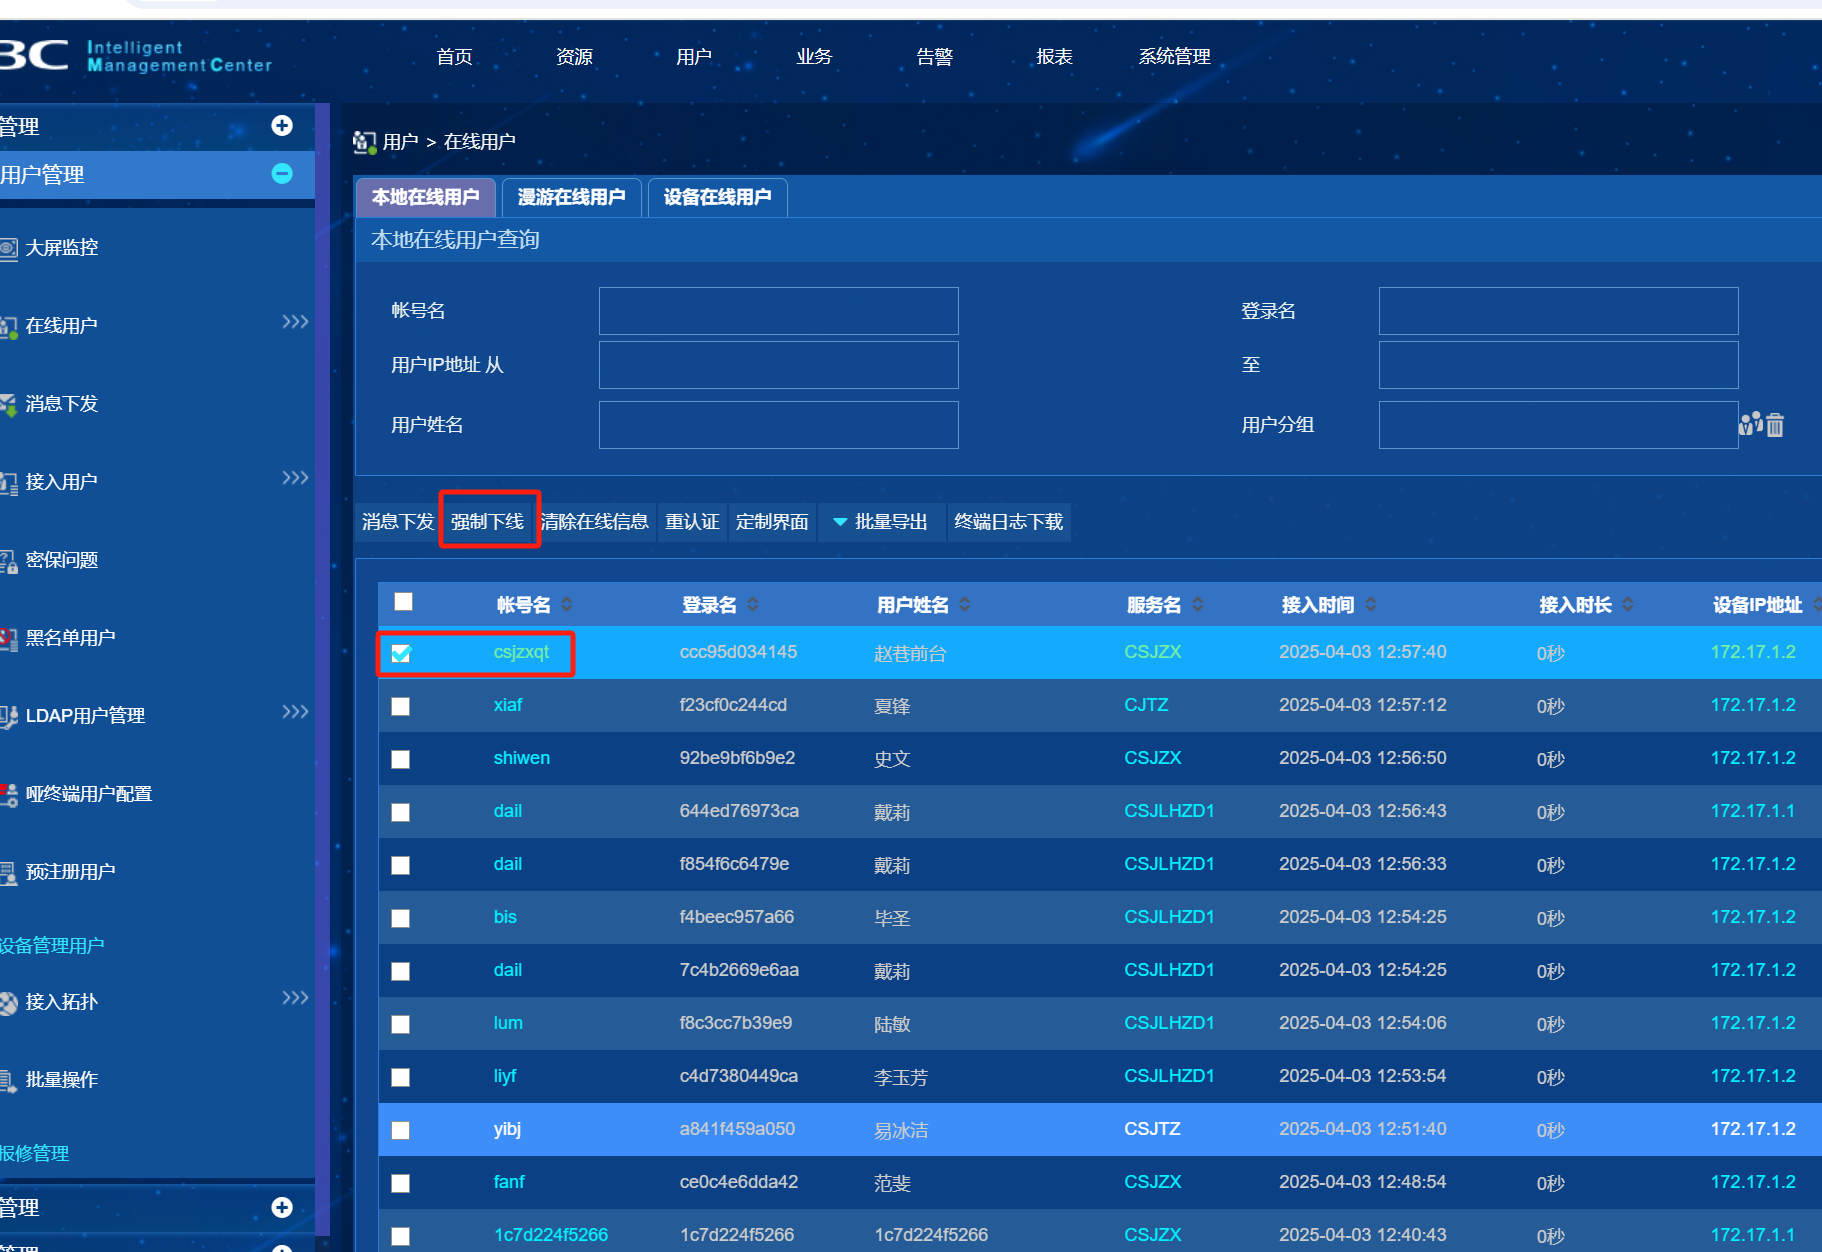
Task: Tick the checkbox for account bis
Action: [401, 918]
